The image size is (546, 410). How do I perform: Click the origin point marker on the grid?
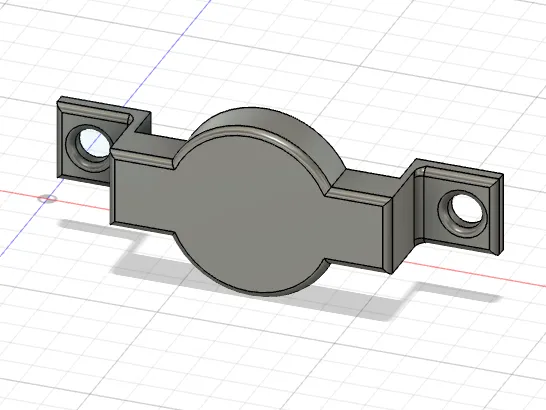click(47, 199)
